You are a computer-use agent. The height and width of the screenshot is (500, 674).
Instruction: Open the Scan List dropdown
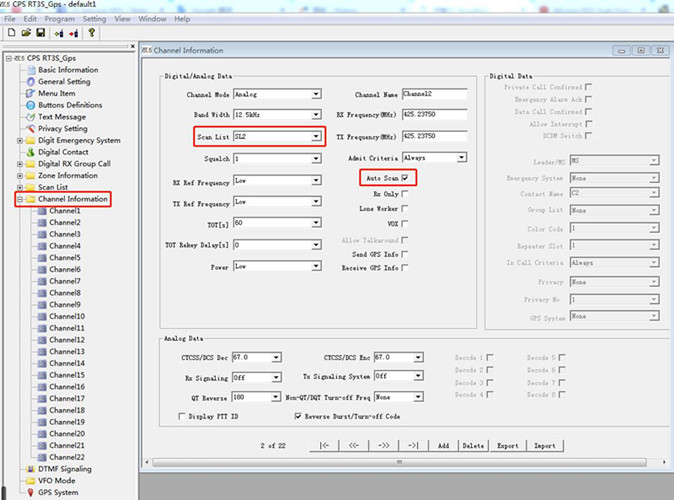pos(316,136)
